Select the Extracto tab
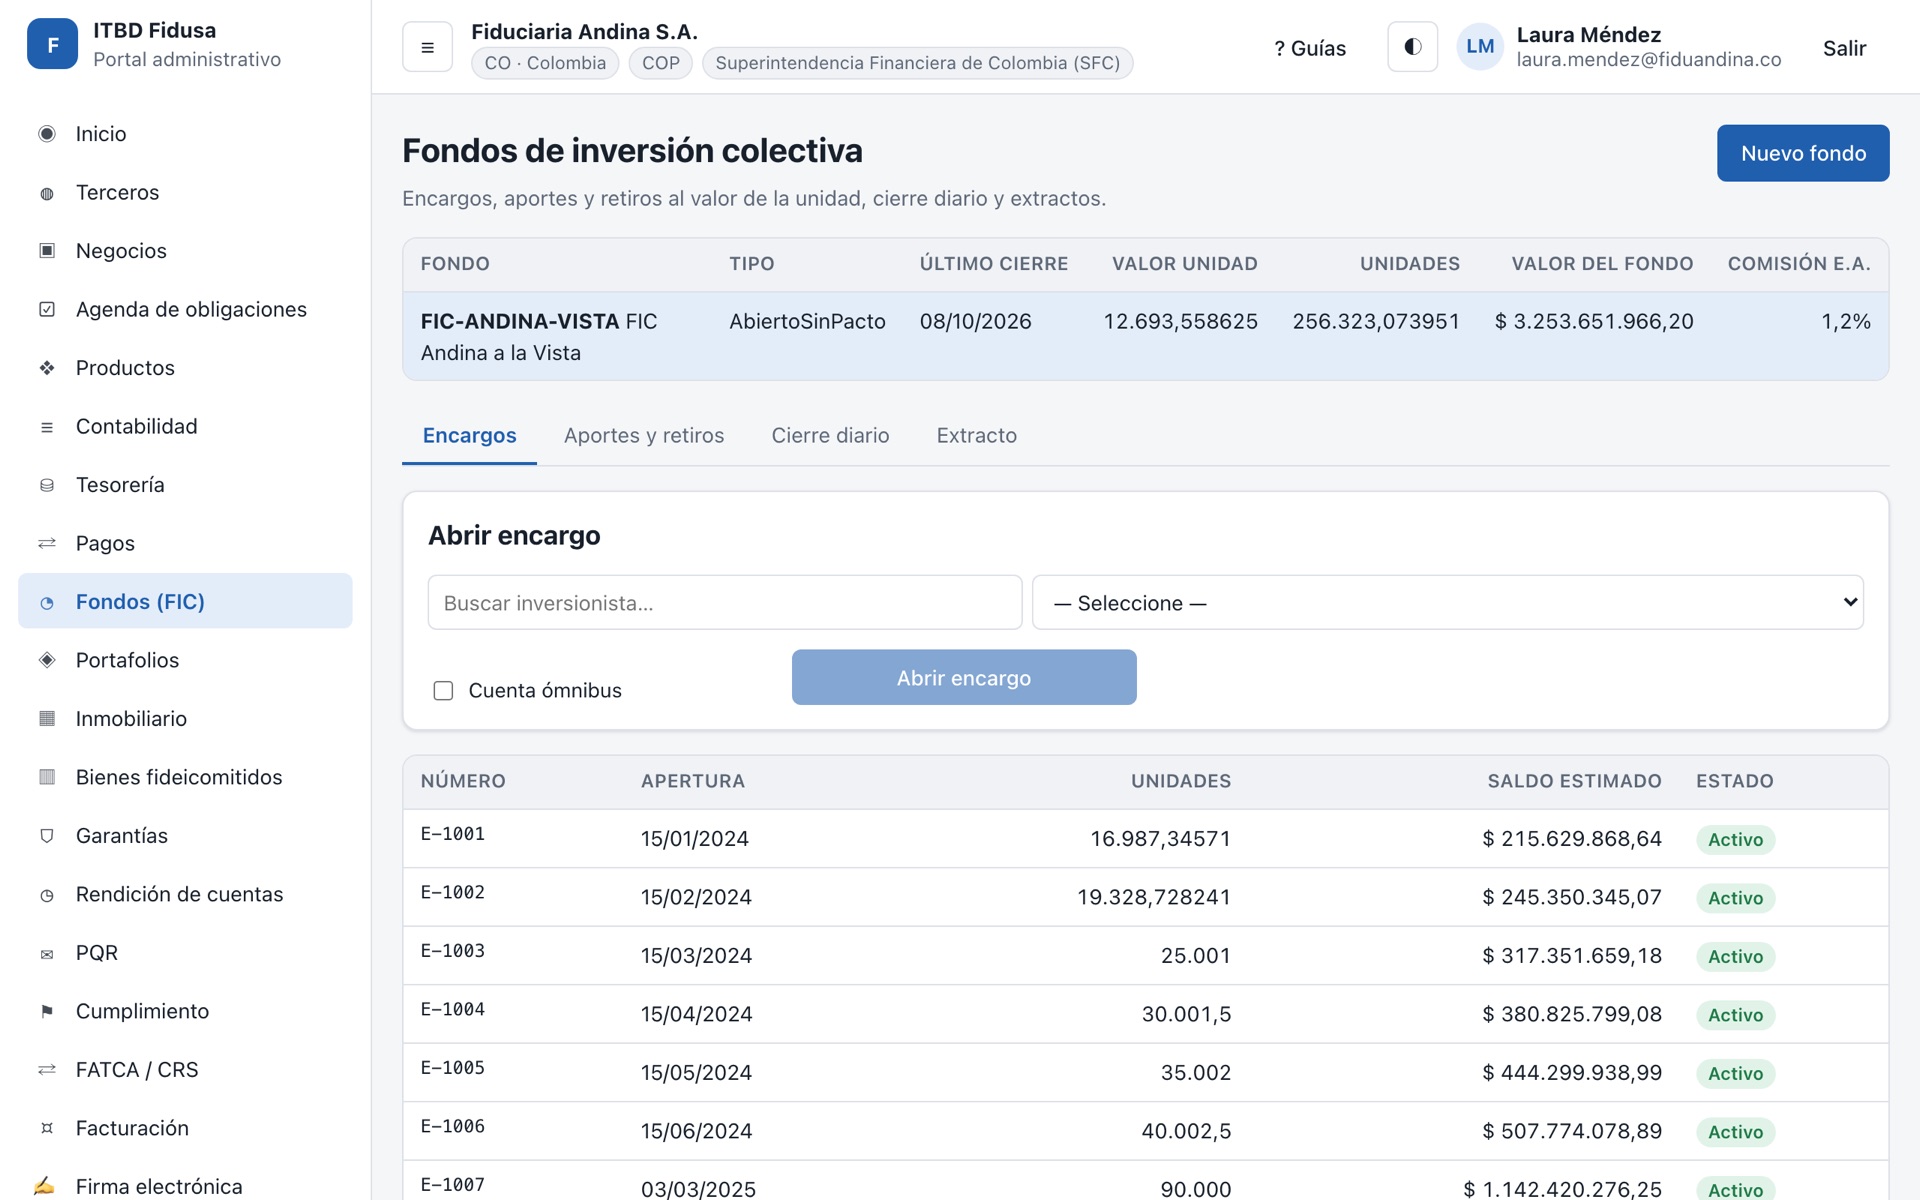 (x=976, y=436)
